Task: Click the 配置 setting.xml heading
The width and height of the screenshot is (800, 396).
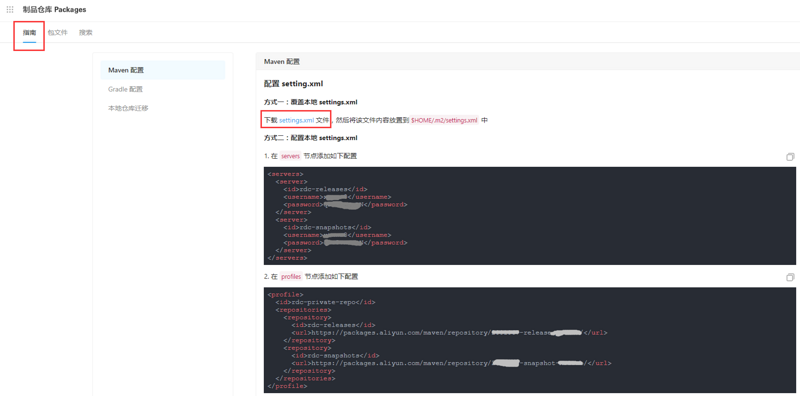Action: [x=293, y=84]
